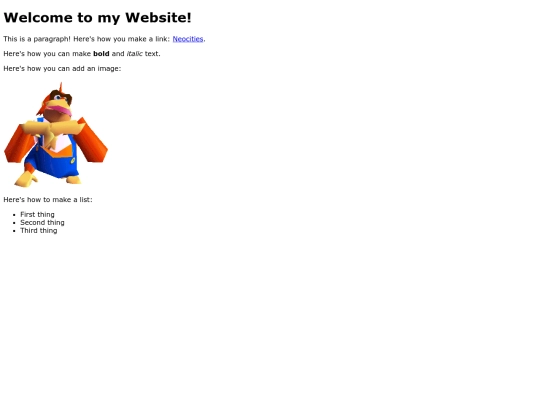Click the bullet beside 'First thing'
The image size is (540, 405).
pyautogui.click(x=14, y=215)
